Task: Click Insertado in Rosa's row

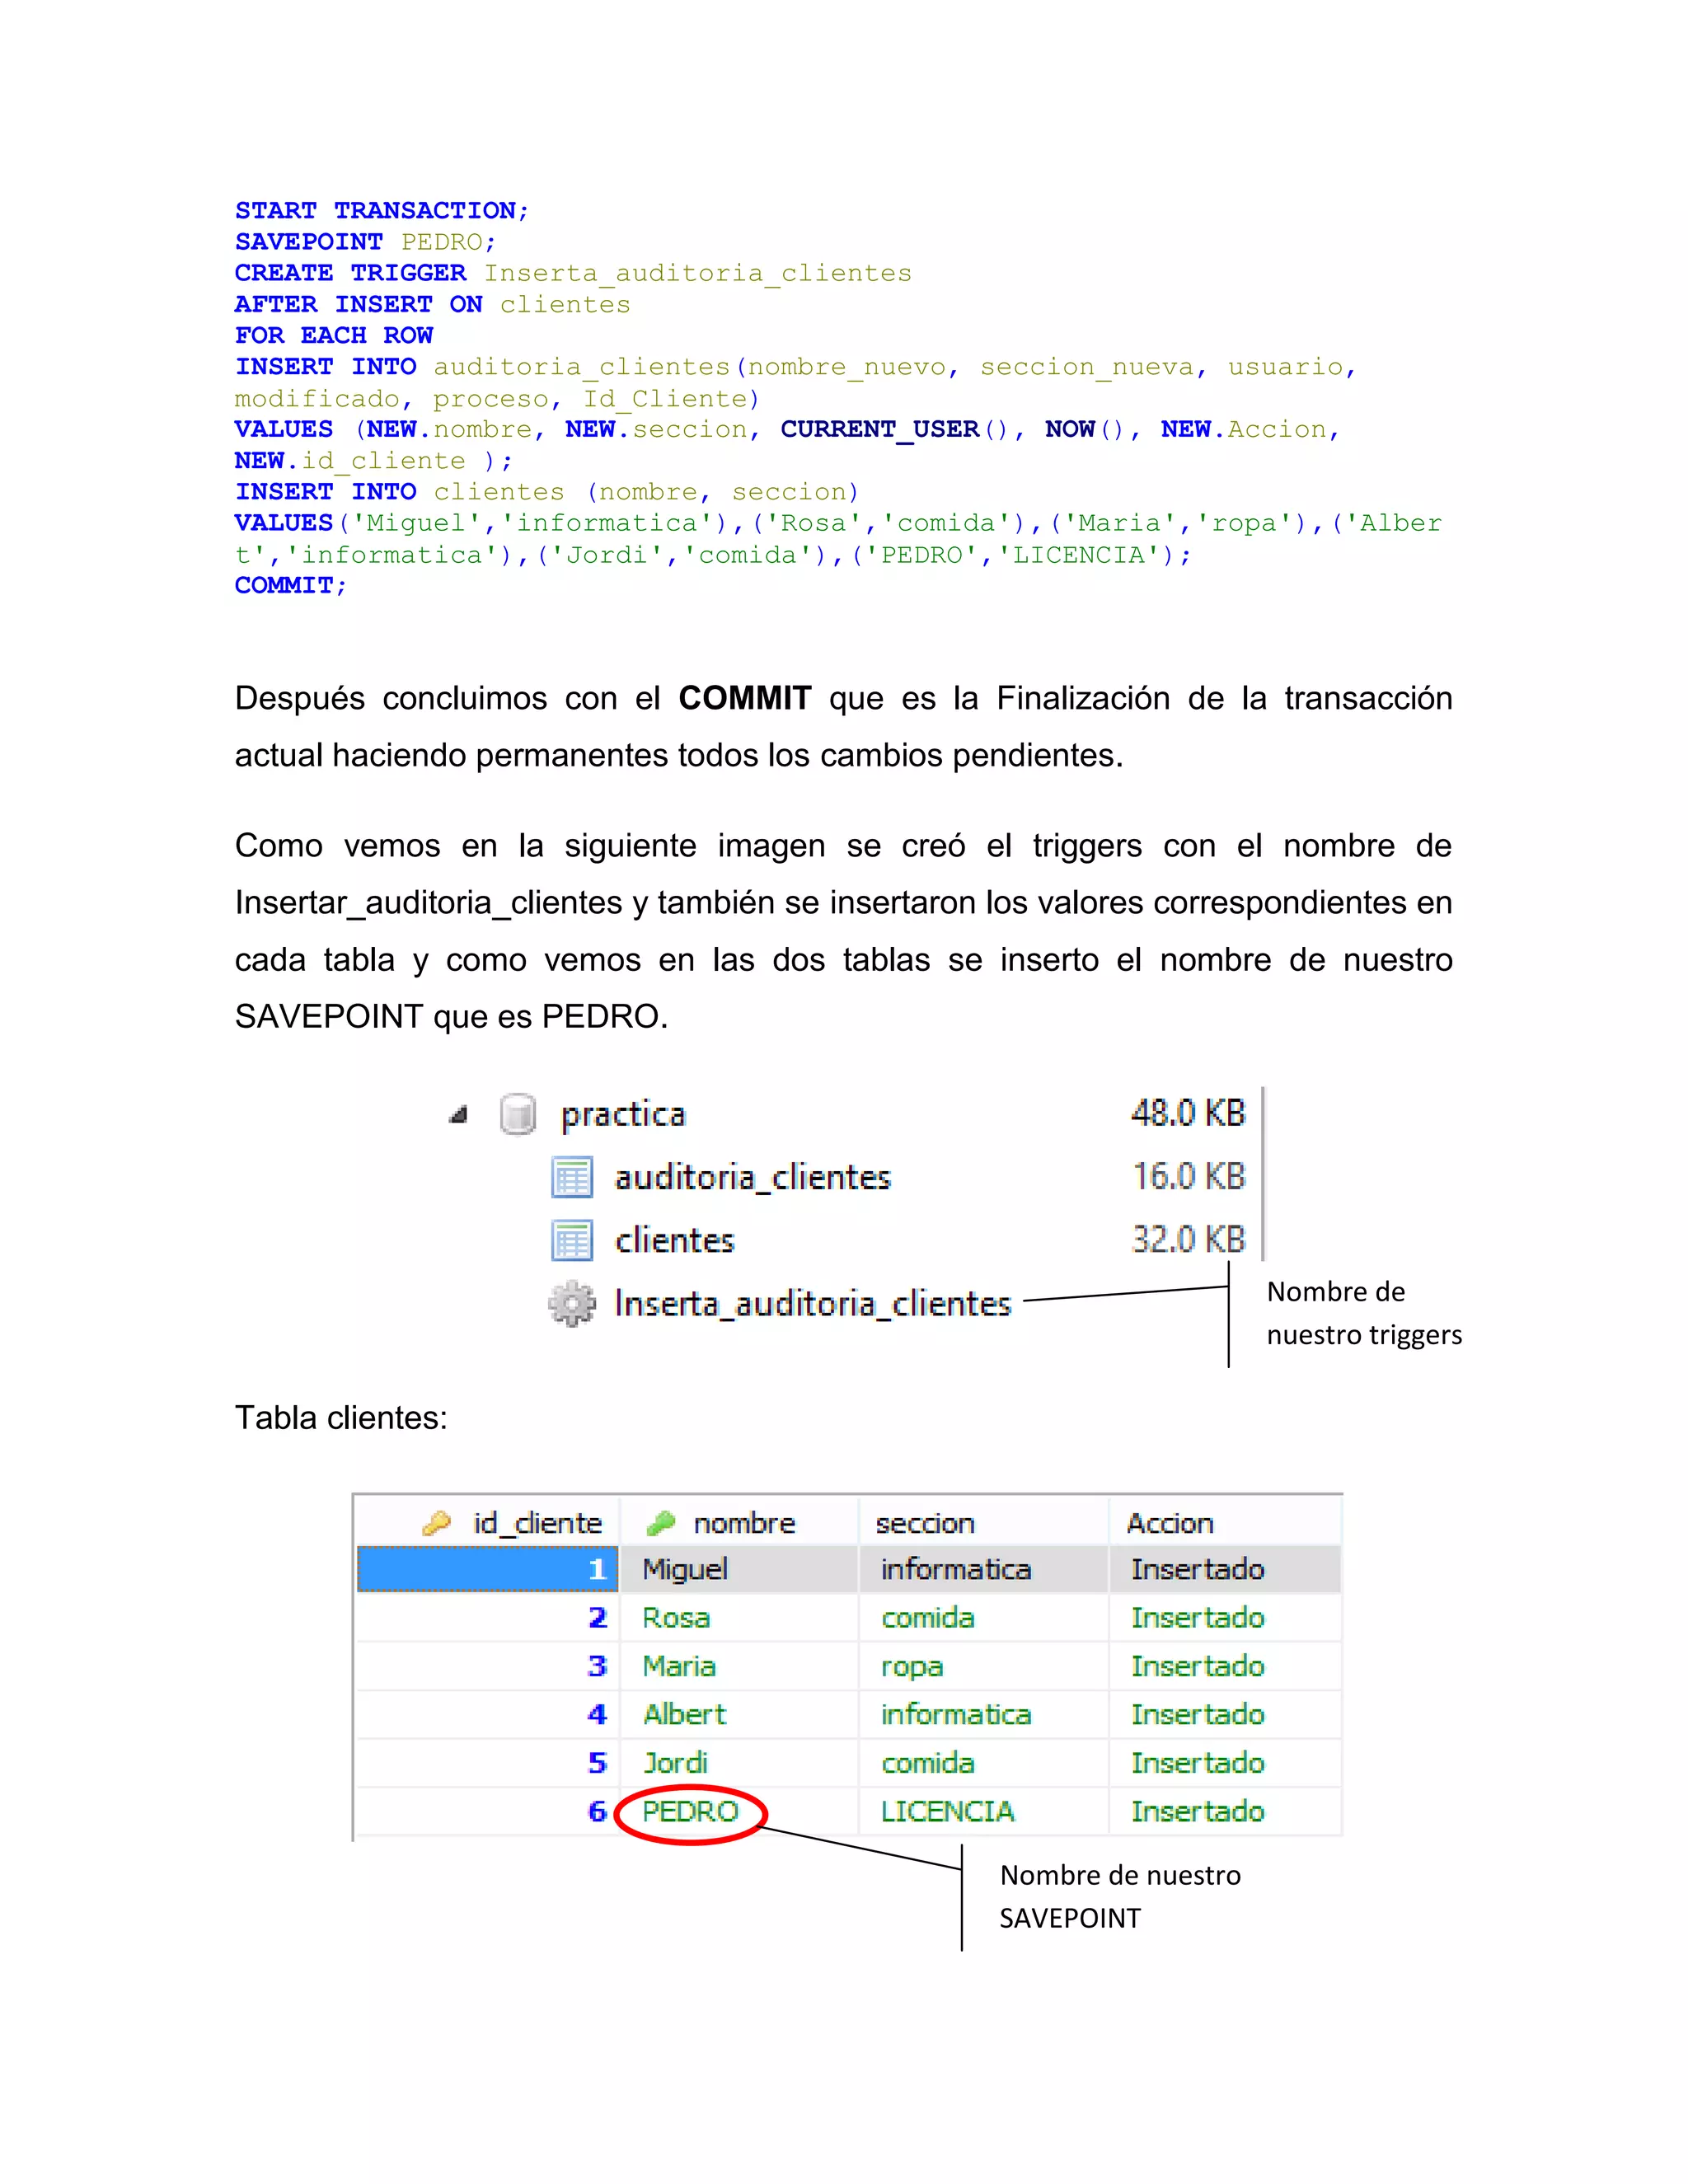Action: (1225, 1617)
